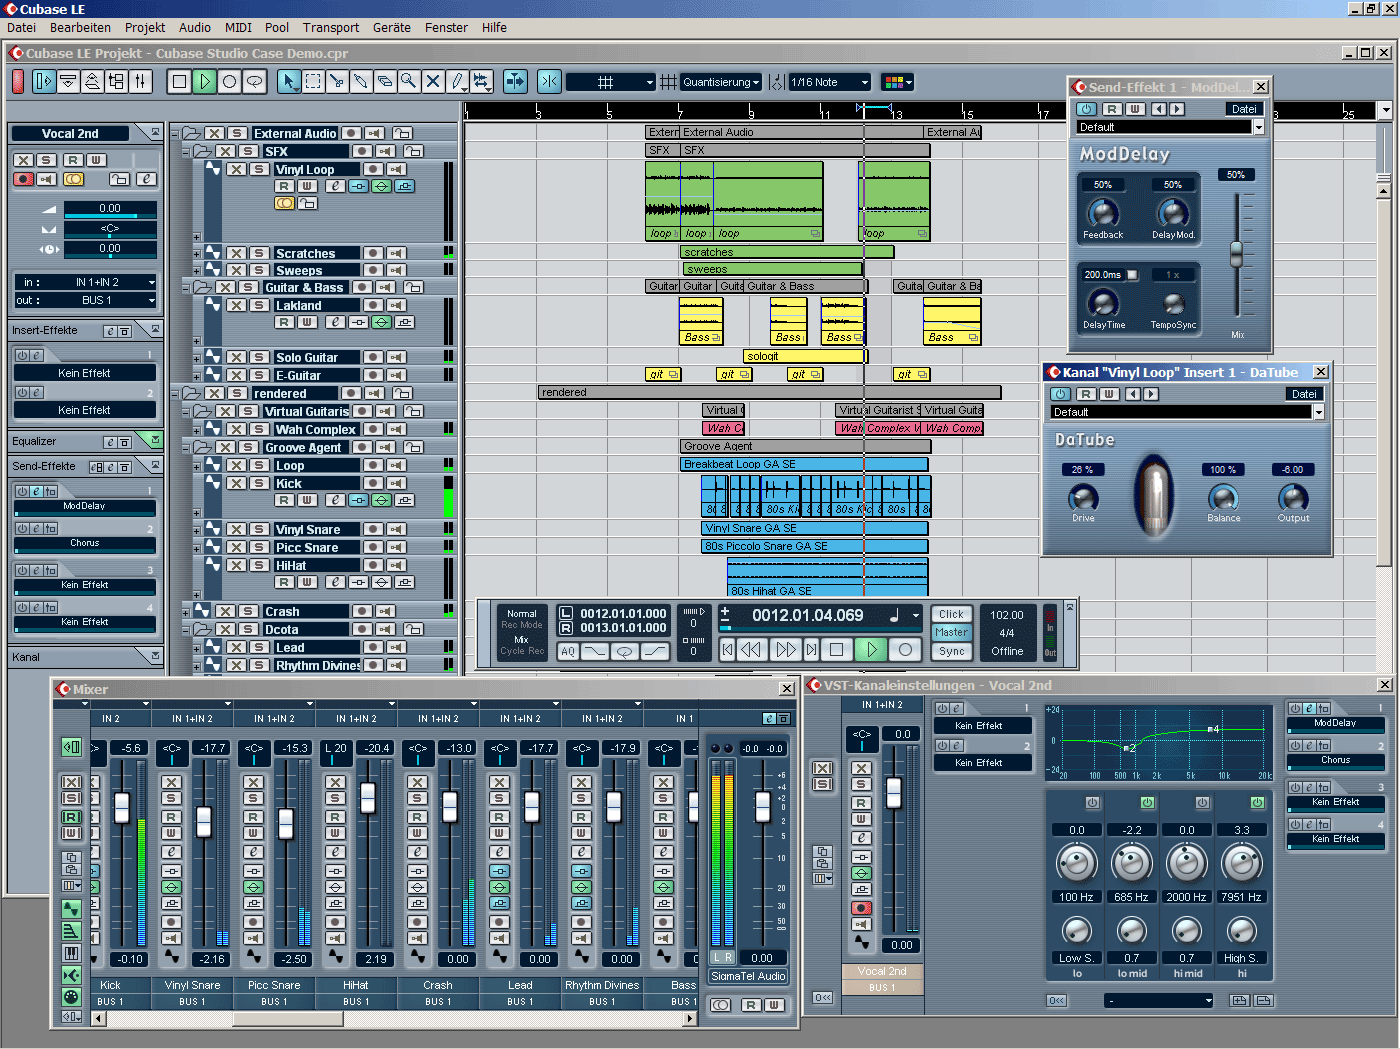Click Stop in the transport panel
The width and height of the screenshot is (1400, 1049).
837,650
